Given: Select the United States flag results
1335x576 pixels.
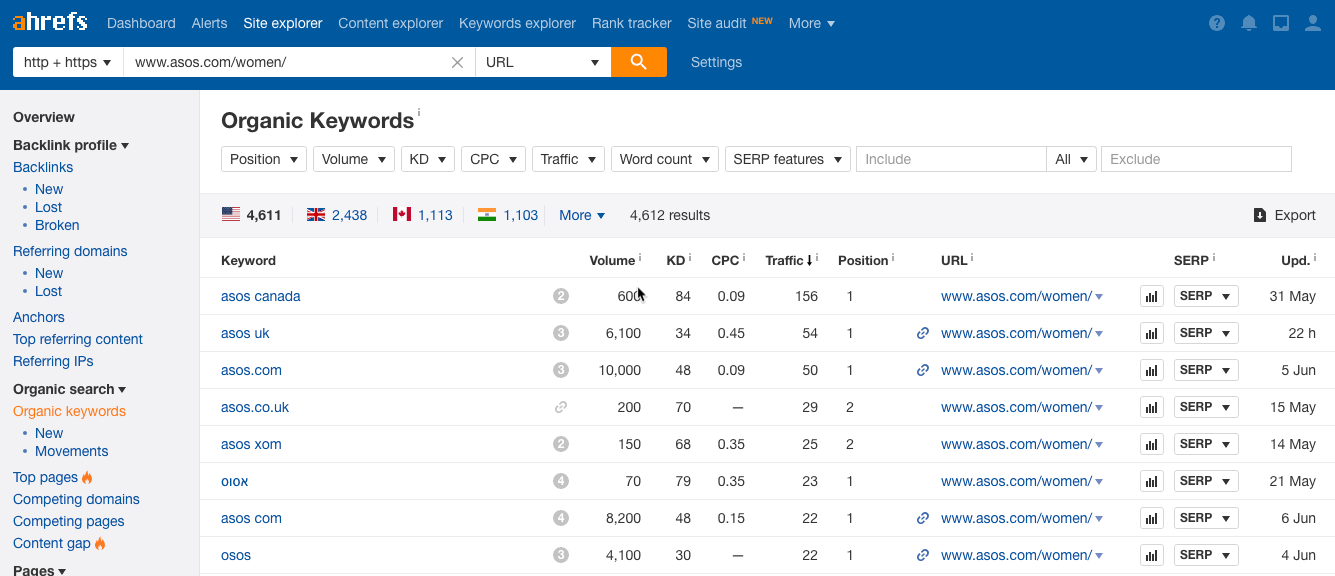Looking at the screenshot, I should click(251, 215).
